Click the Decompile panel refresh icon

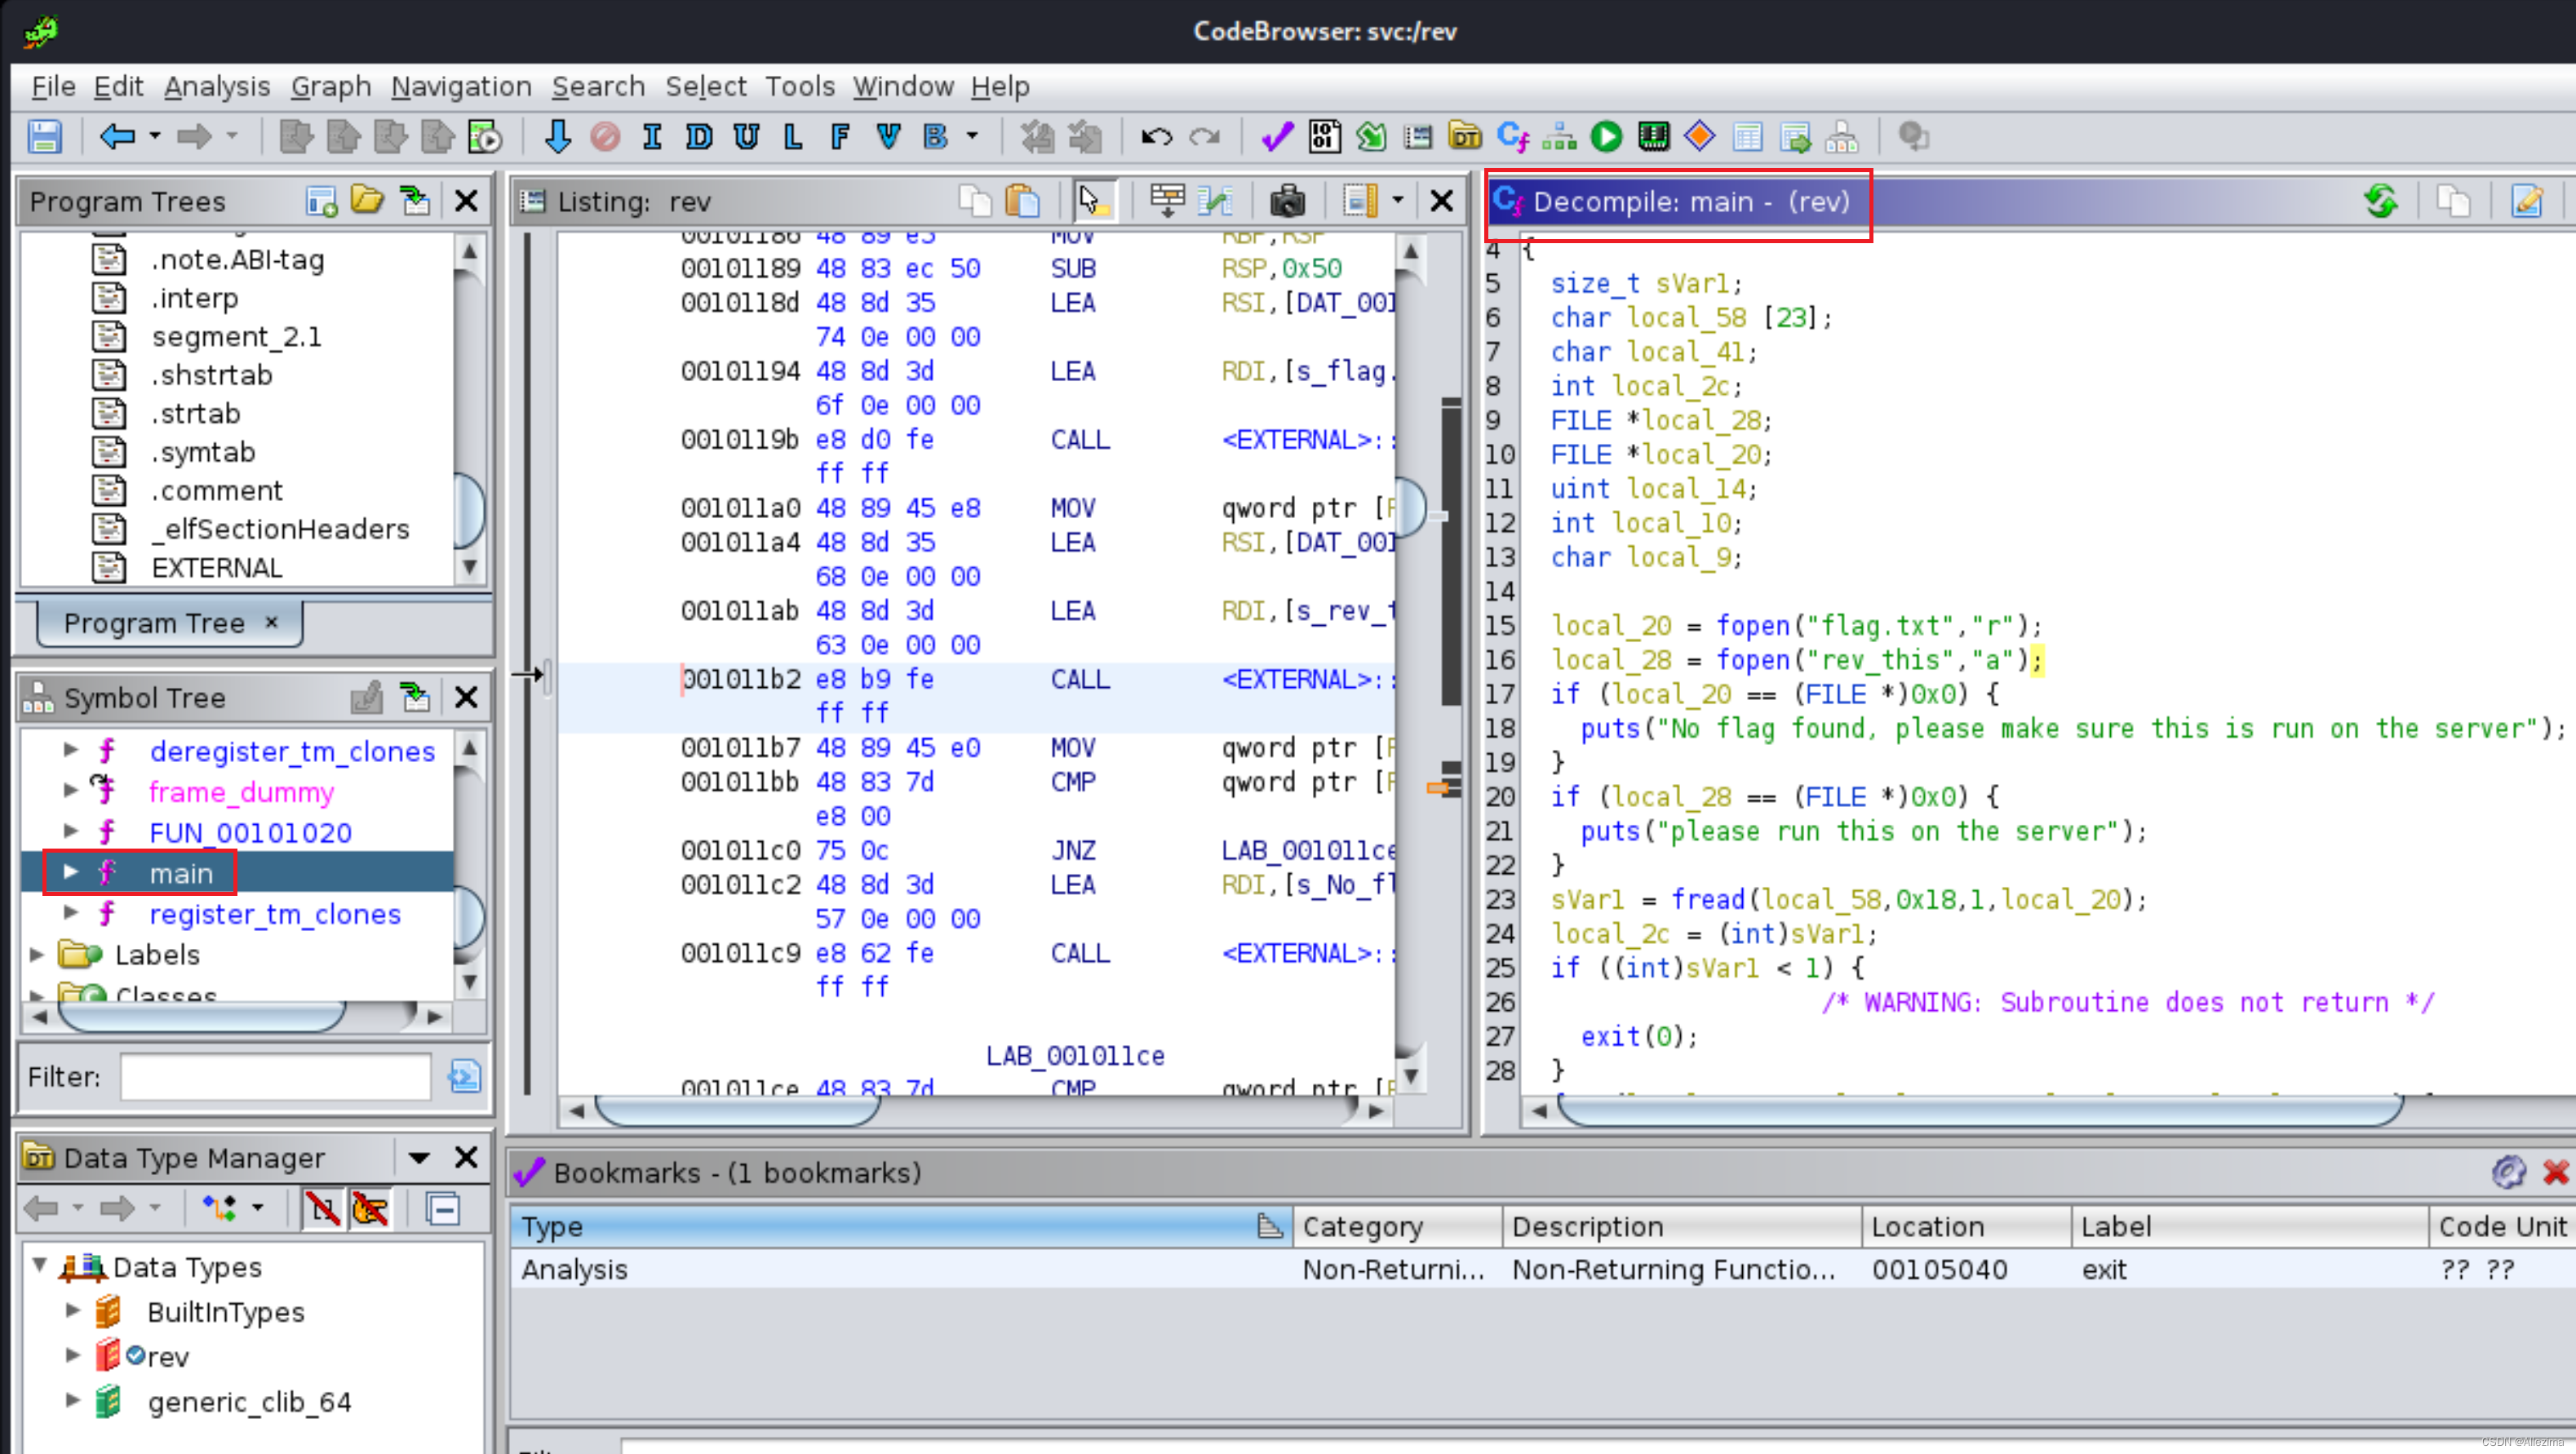click(x=2381, y=202)
